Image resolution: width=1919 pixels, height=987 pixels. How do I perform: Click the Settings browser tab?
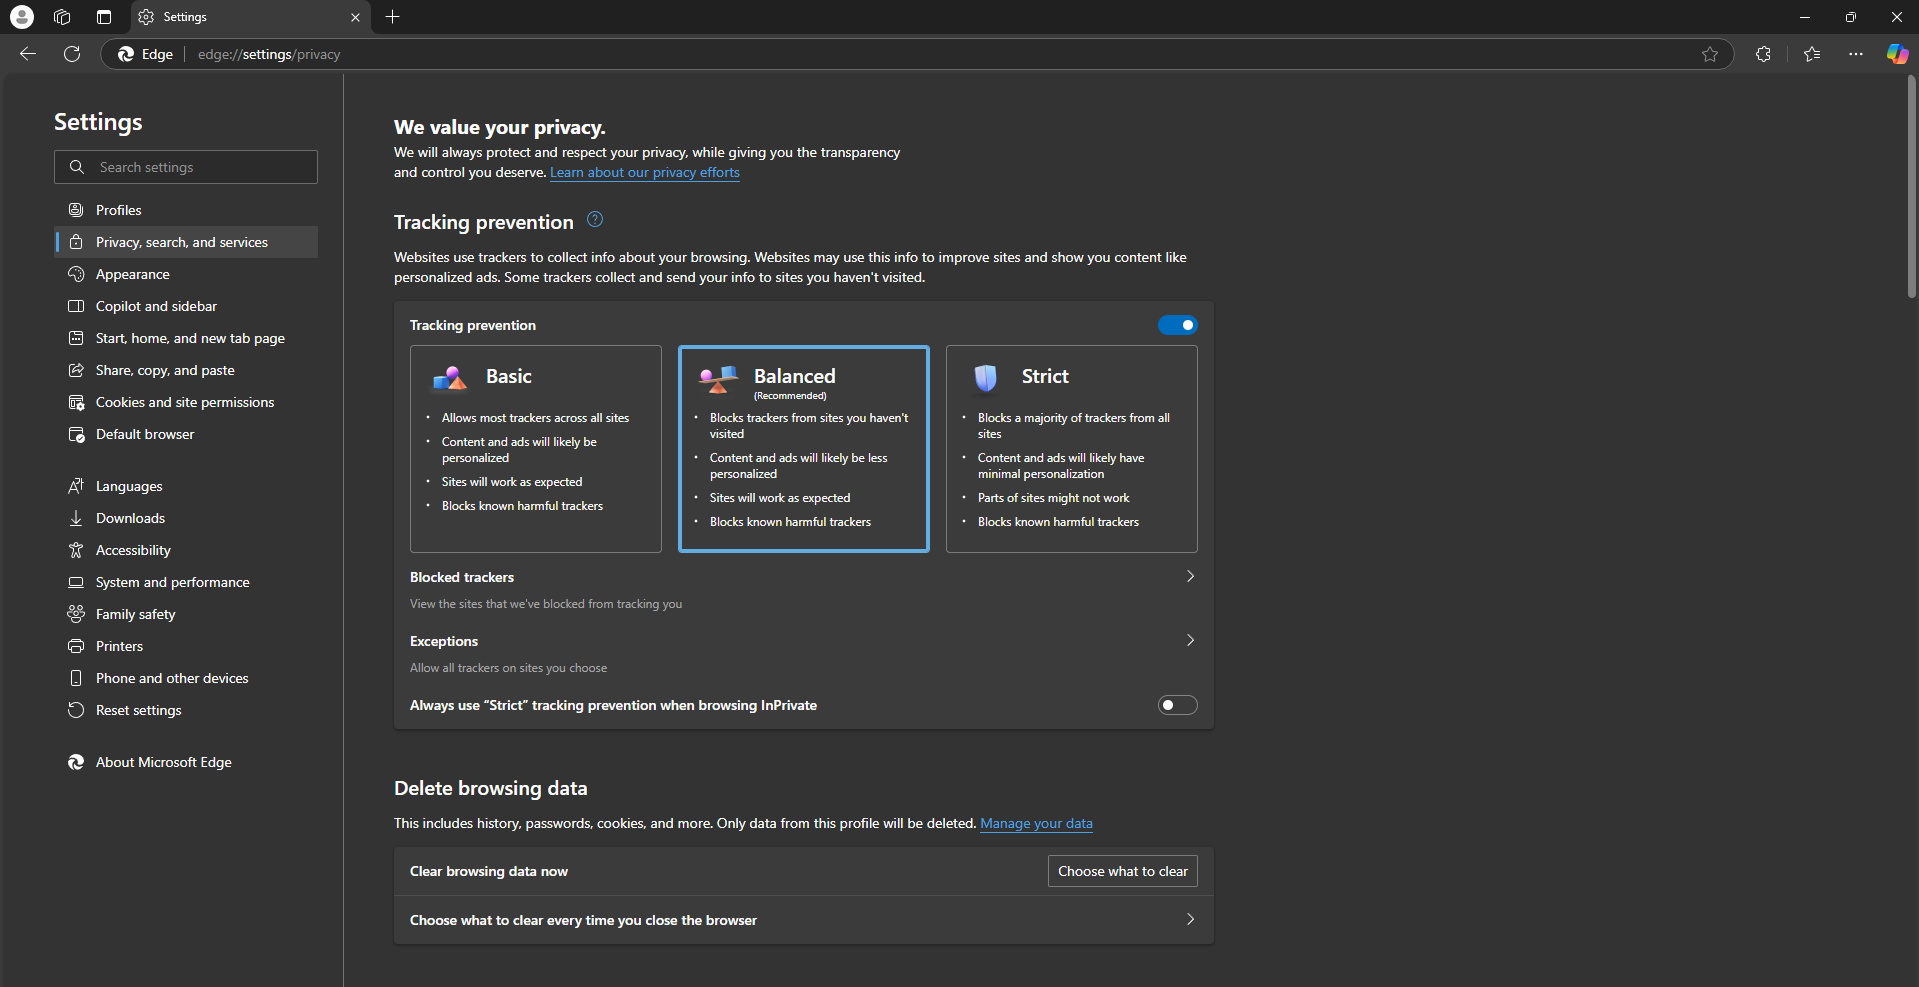pos(250,17)
